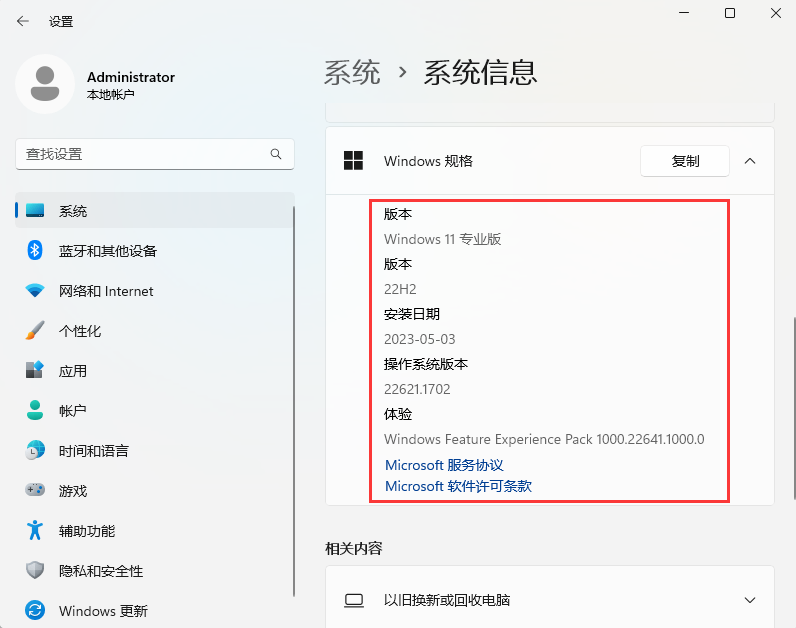Open 系统 in the sidebar
Image resolution: width=796 pixels, height=628 pixels.
click(x=155, y=210)
